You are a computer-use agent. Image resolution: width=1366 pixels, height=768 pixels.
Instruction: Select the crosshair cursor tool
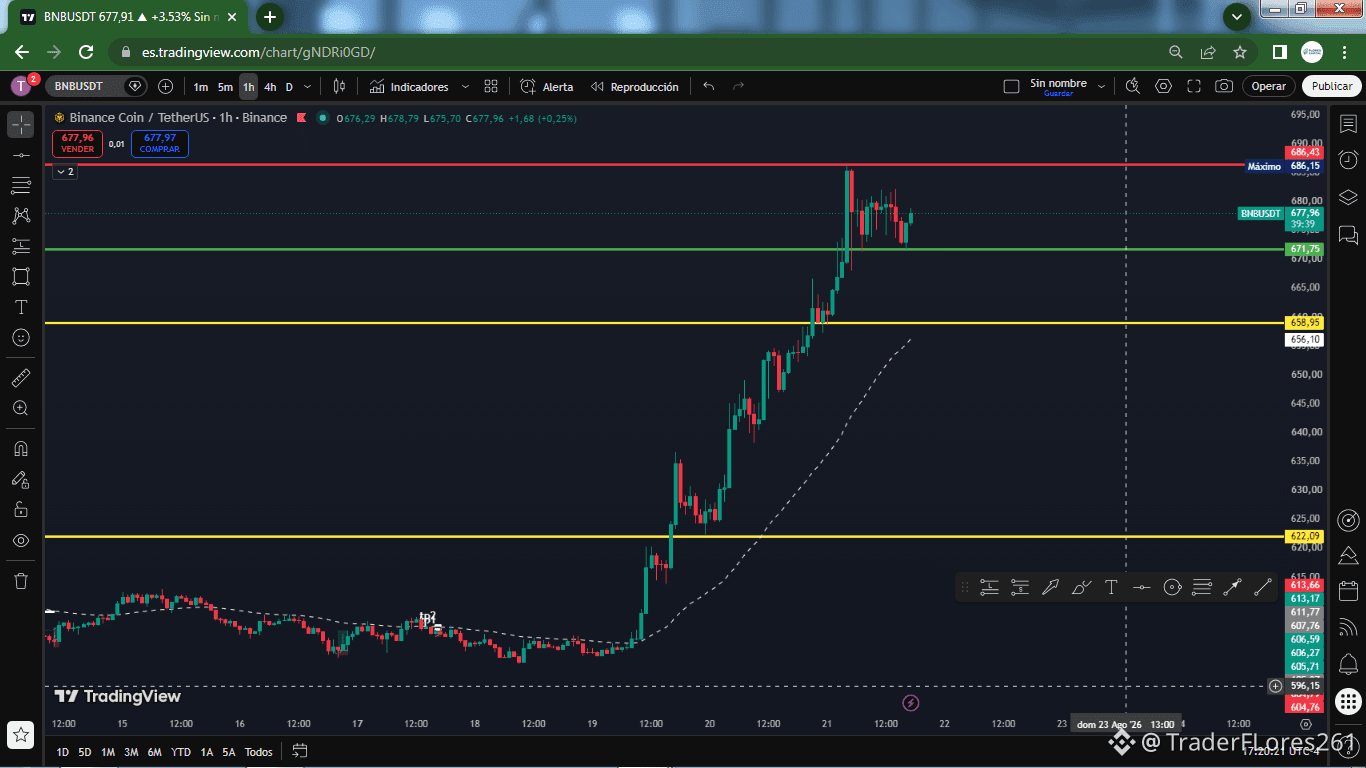tap(21, 125)
